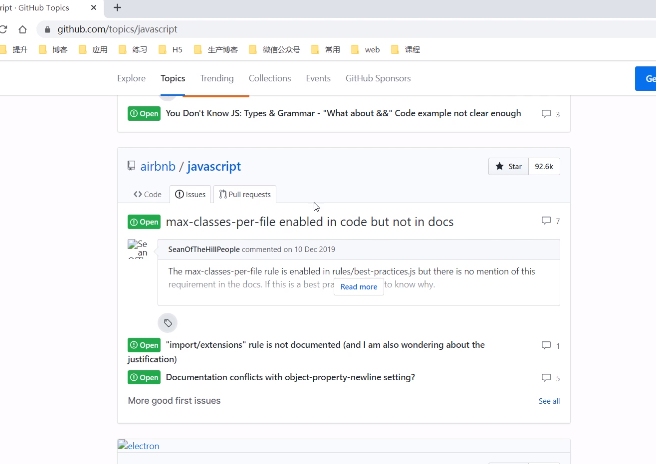656x464 pixels.
Task: Open the 微信公众号 bookmark folder
Action: [x=274, y=50]
